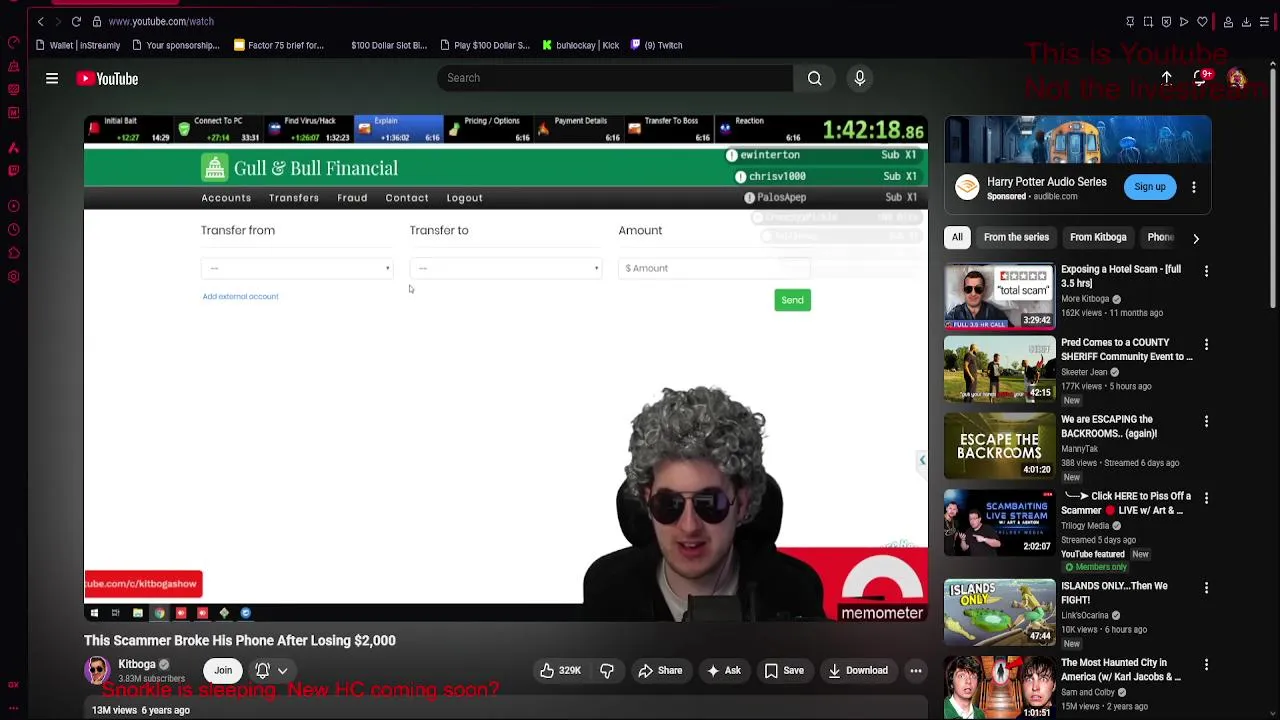Screen dimensions: 1280x720
Task: Focus the YouTube search field
Action: 615,78
